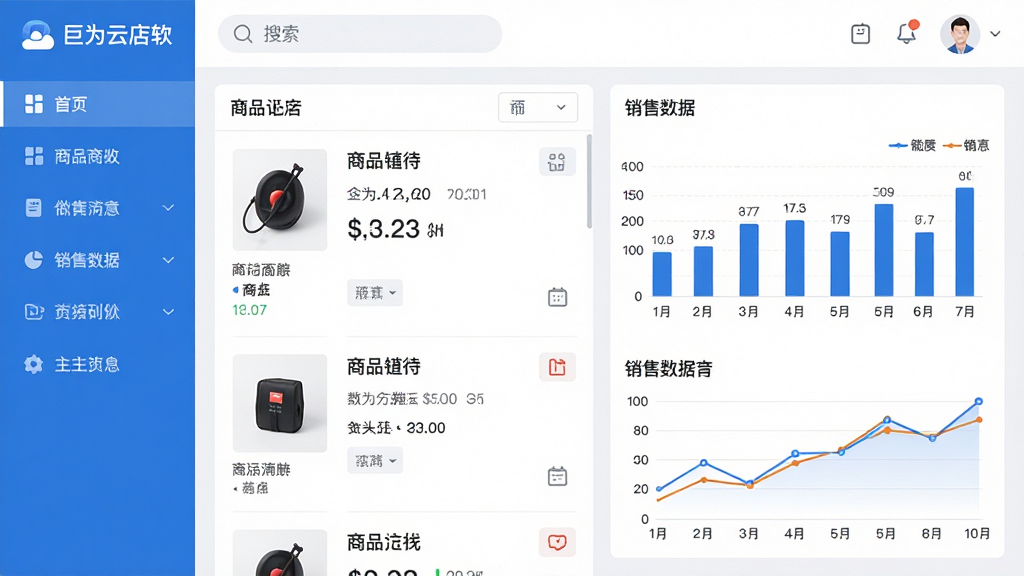Expand the 资摘刮伙 sidebar chevron
This screenshot has width=1024, height=576.
168,312
